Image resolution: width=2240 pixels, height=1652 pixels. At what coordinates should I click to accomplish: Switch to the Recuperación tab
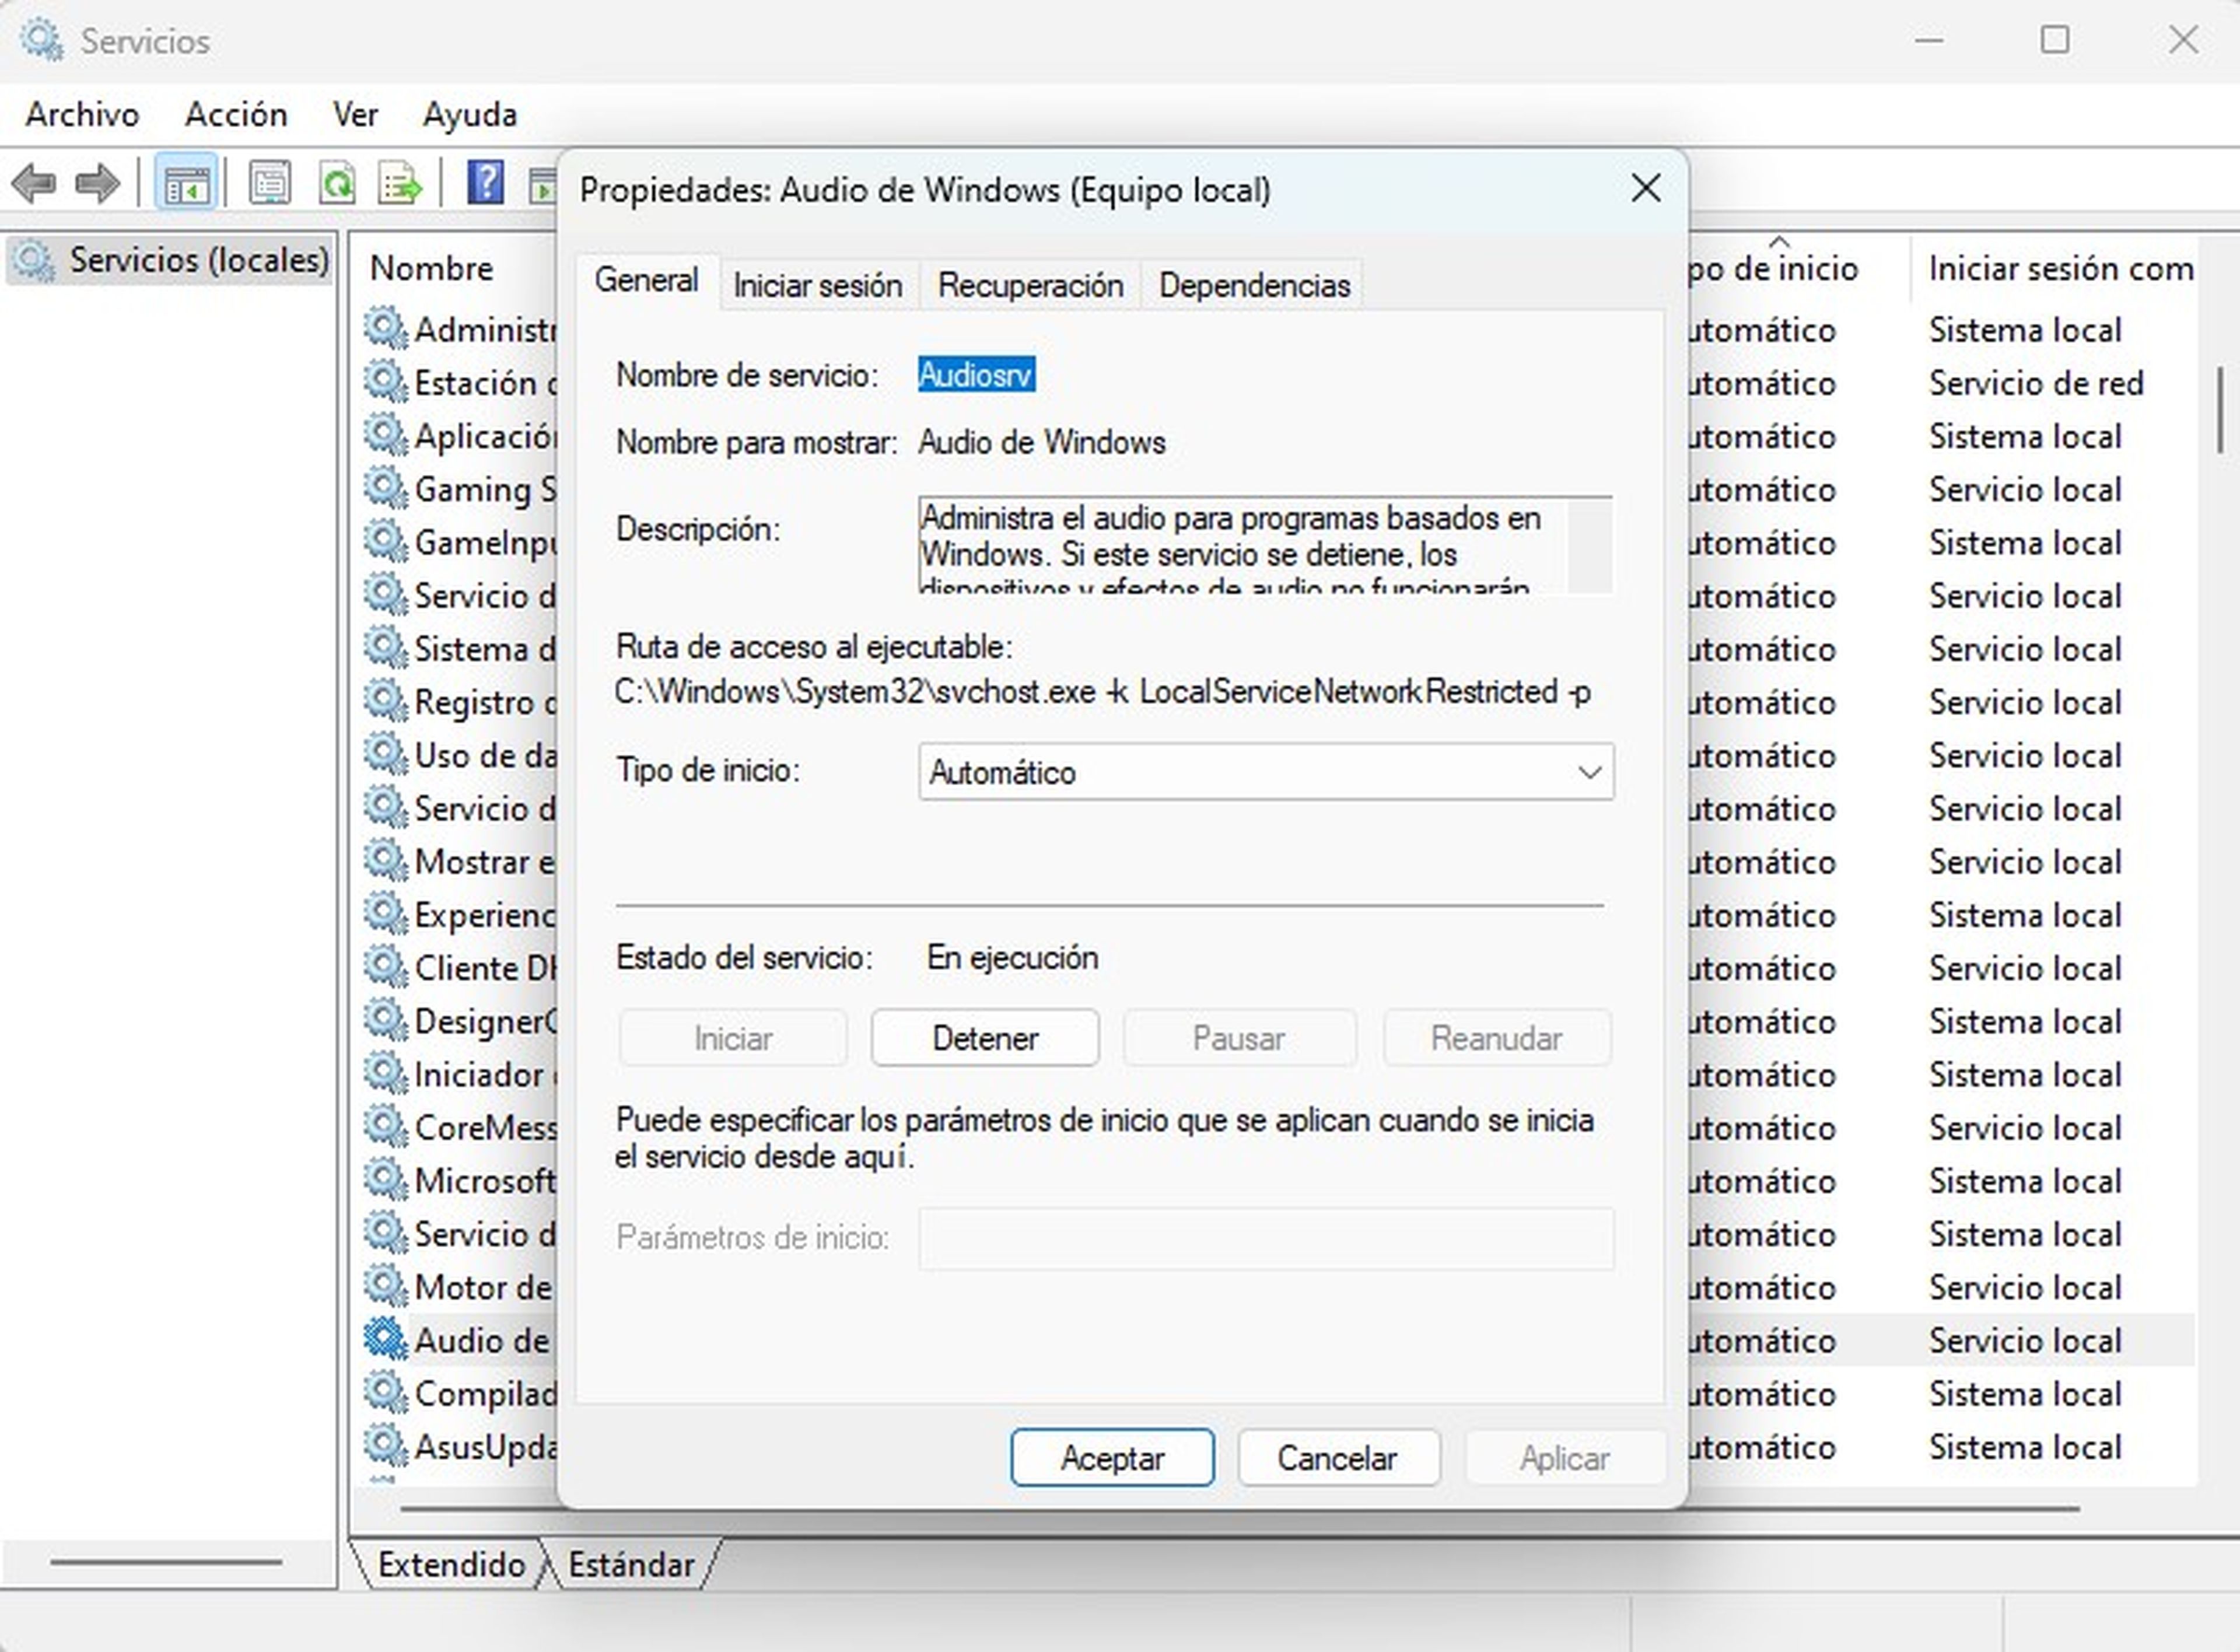click(x=1030, y=286)
